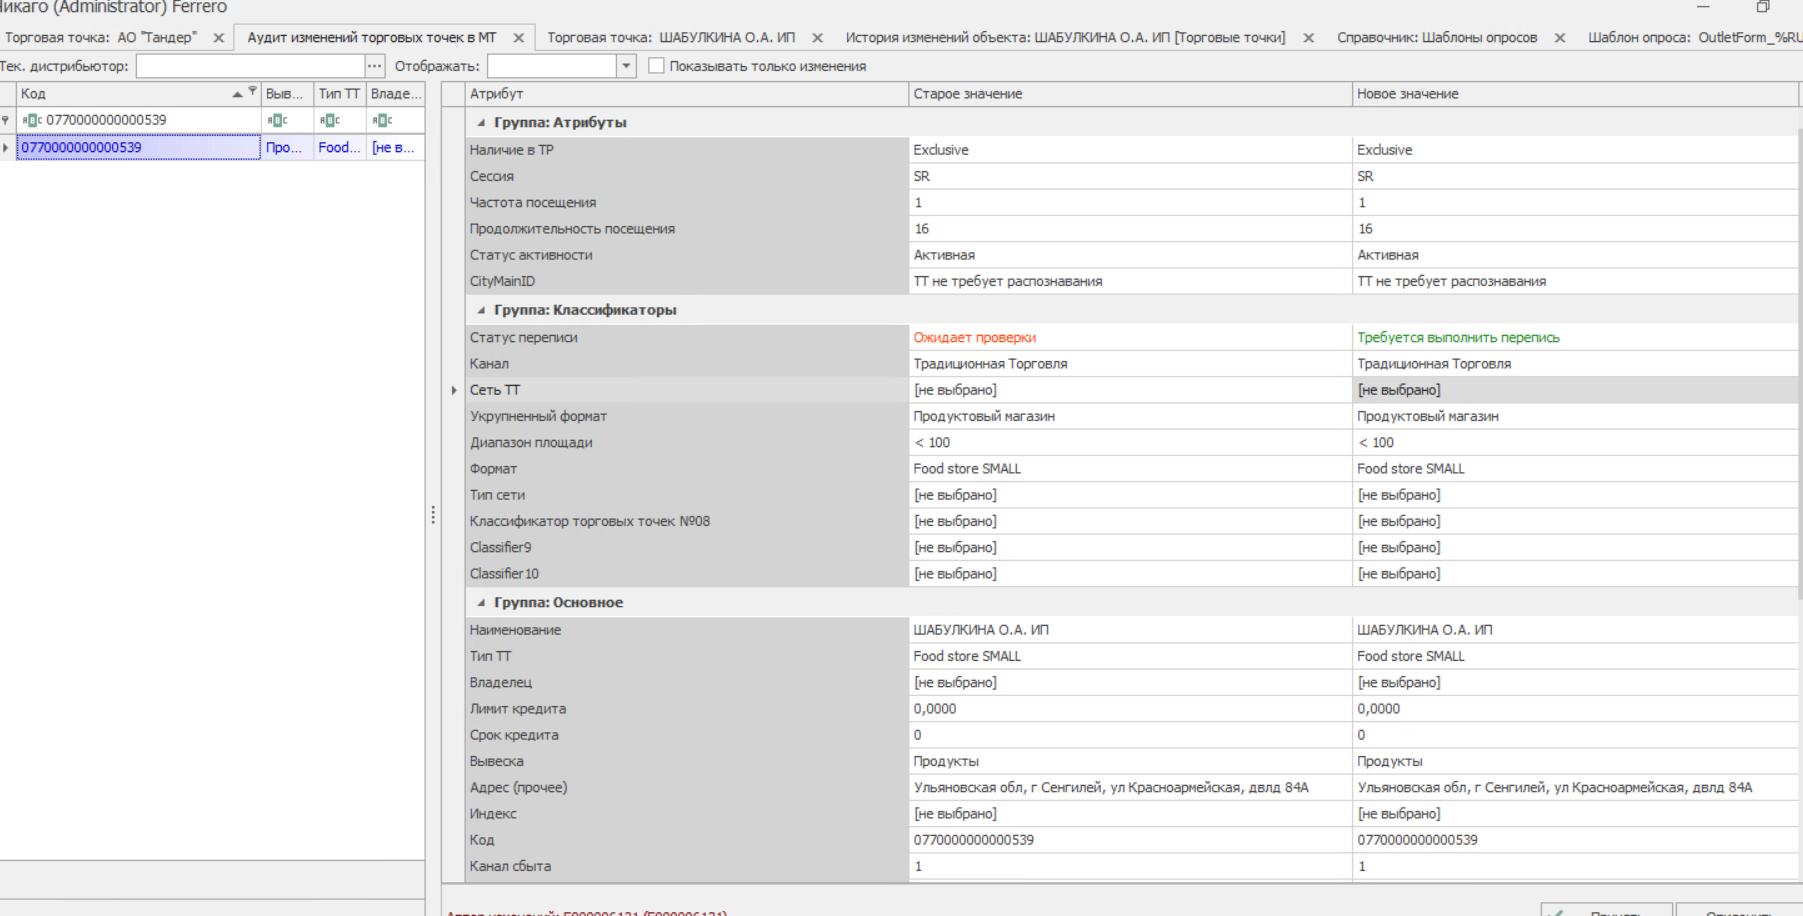Collapse the Группа: Основное section
The width and height of the screenshot is (1803, 916).
pyautogui.click(x=481, y=603)
